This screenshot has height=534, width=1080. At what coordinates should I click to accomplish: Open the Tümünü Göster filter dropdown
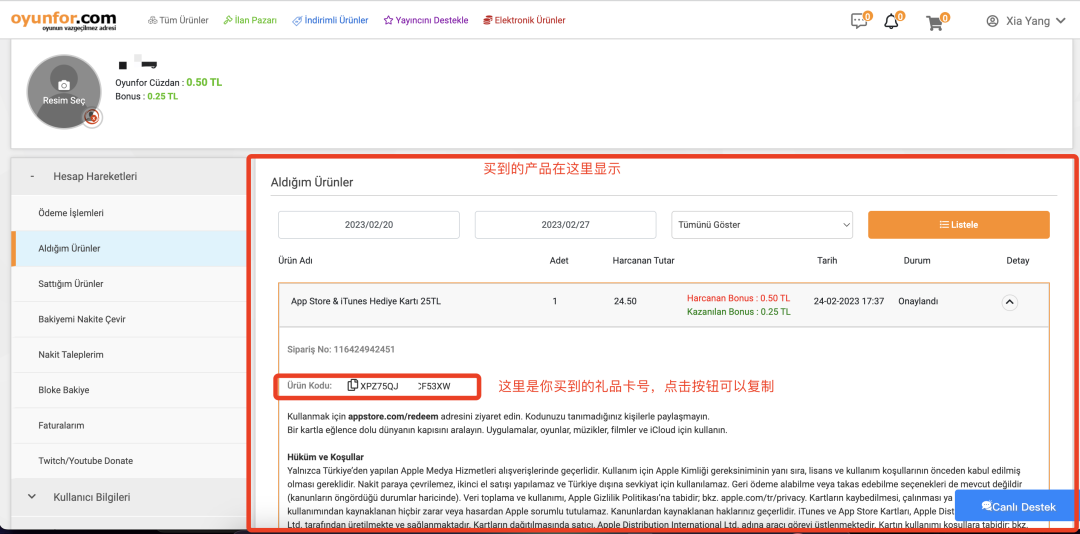pyautogui.click(x=761, y=225)
